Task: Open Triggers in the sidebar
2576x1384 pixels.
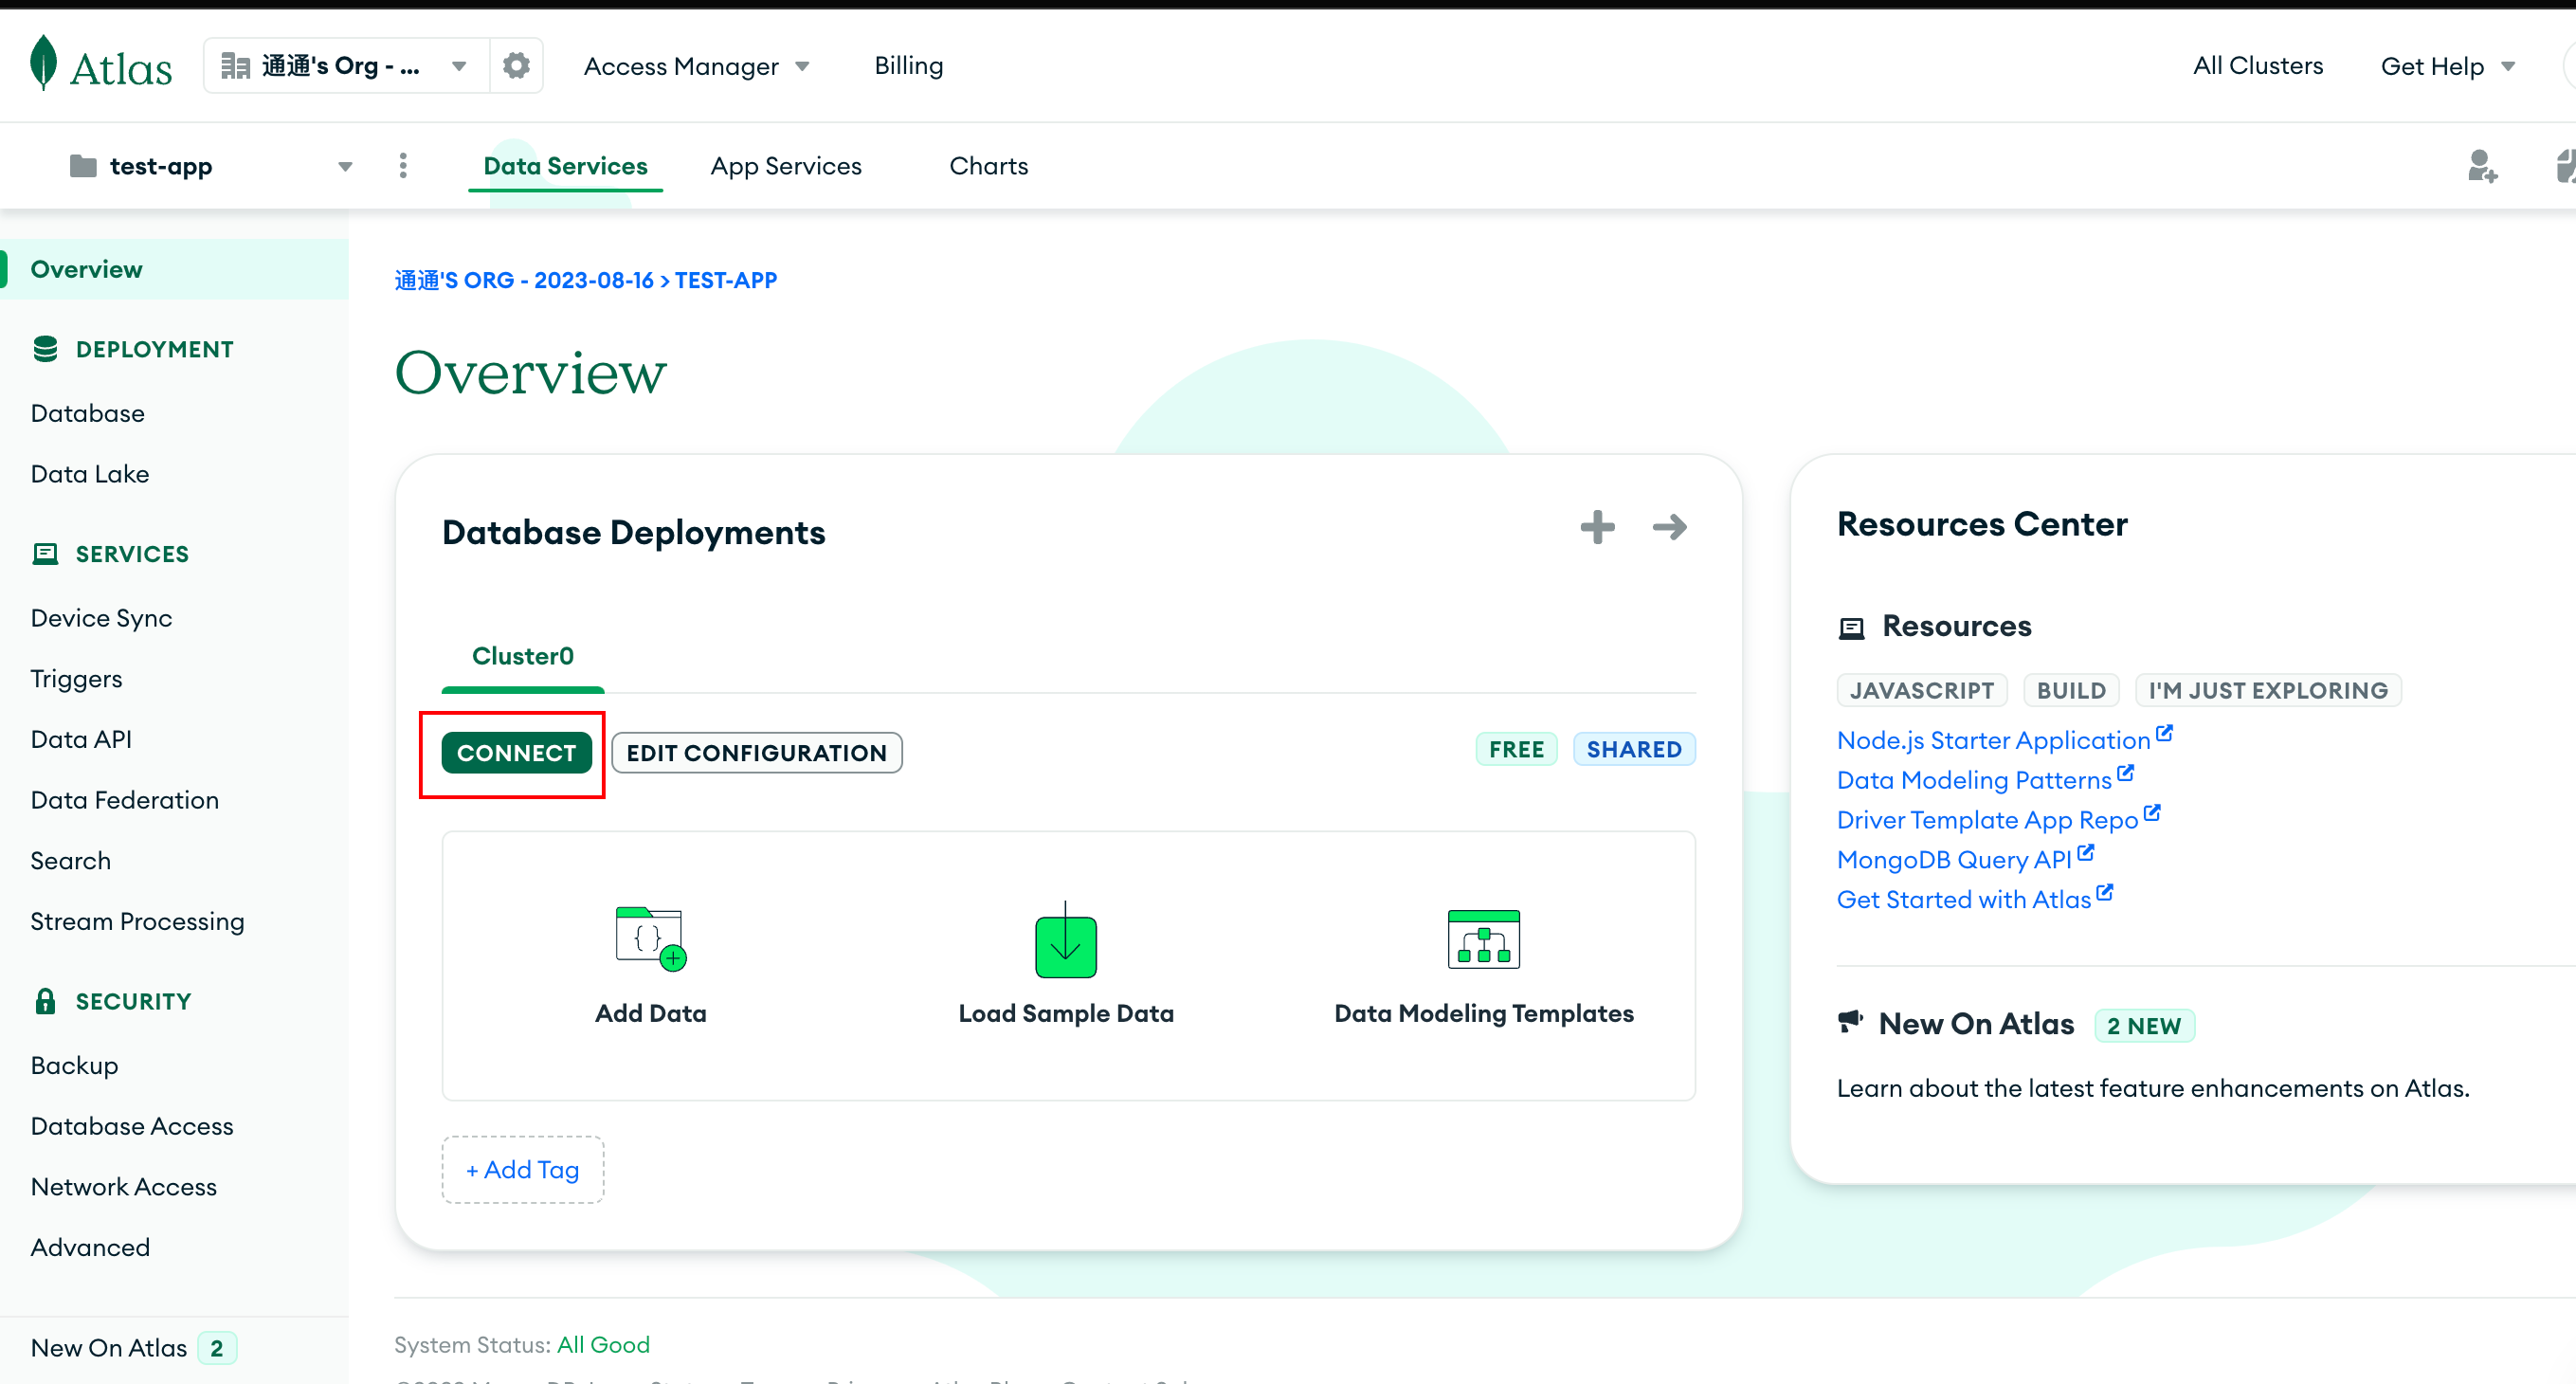Action: pyautogui.click(x=76, y=679)
